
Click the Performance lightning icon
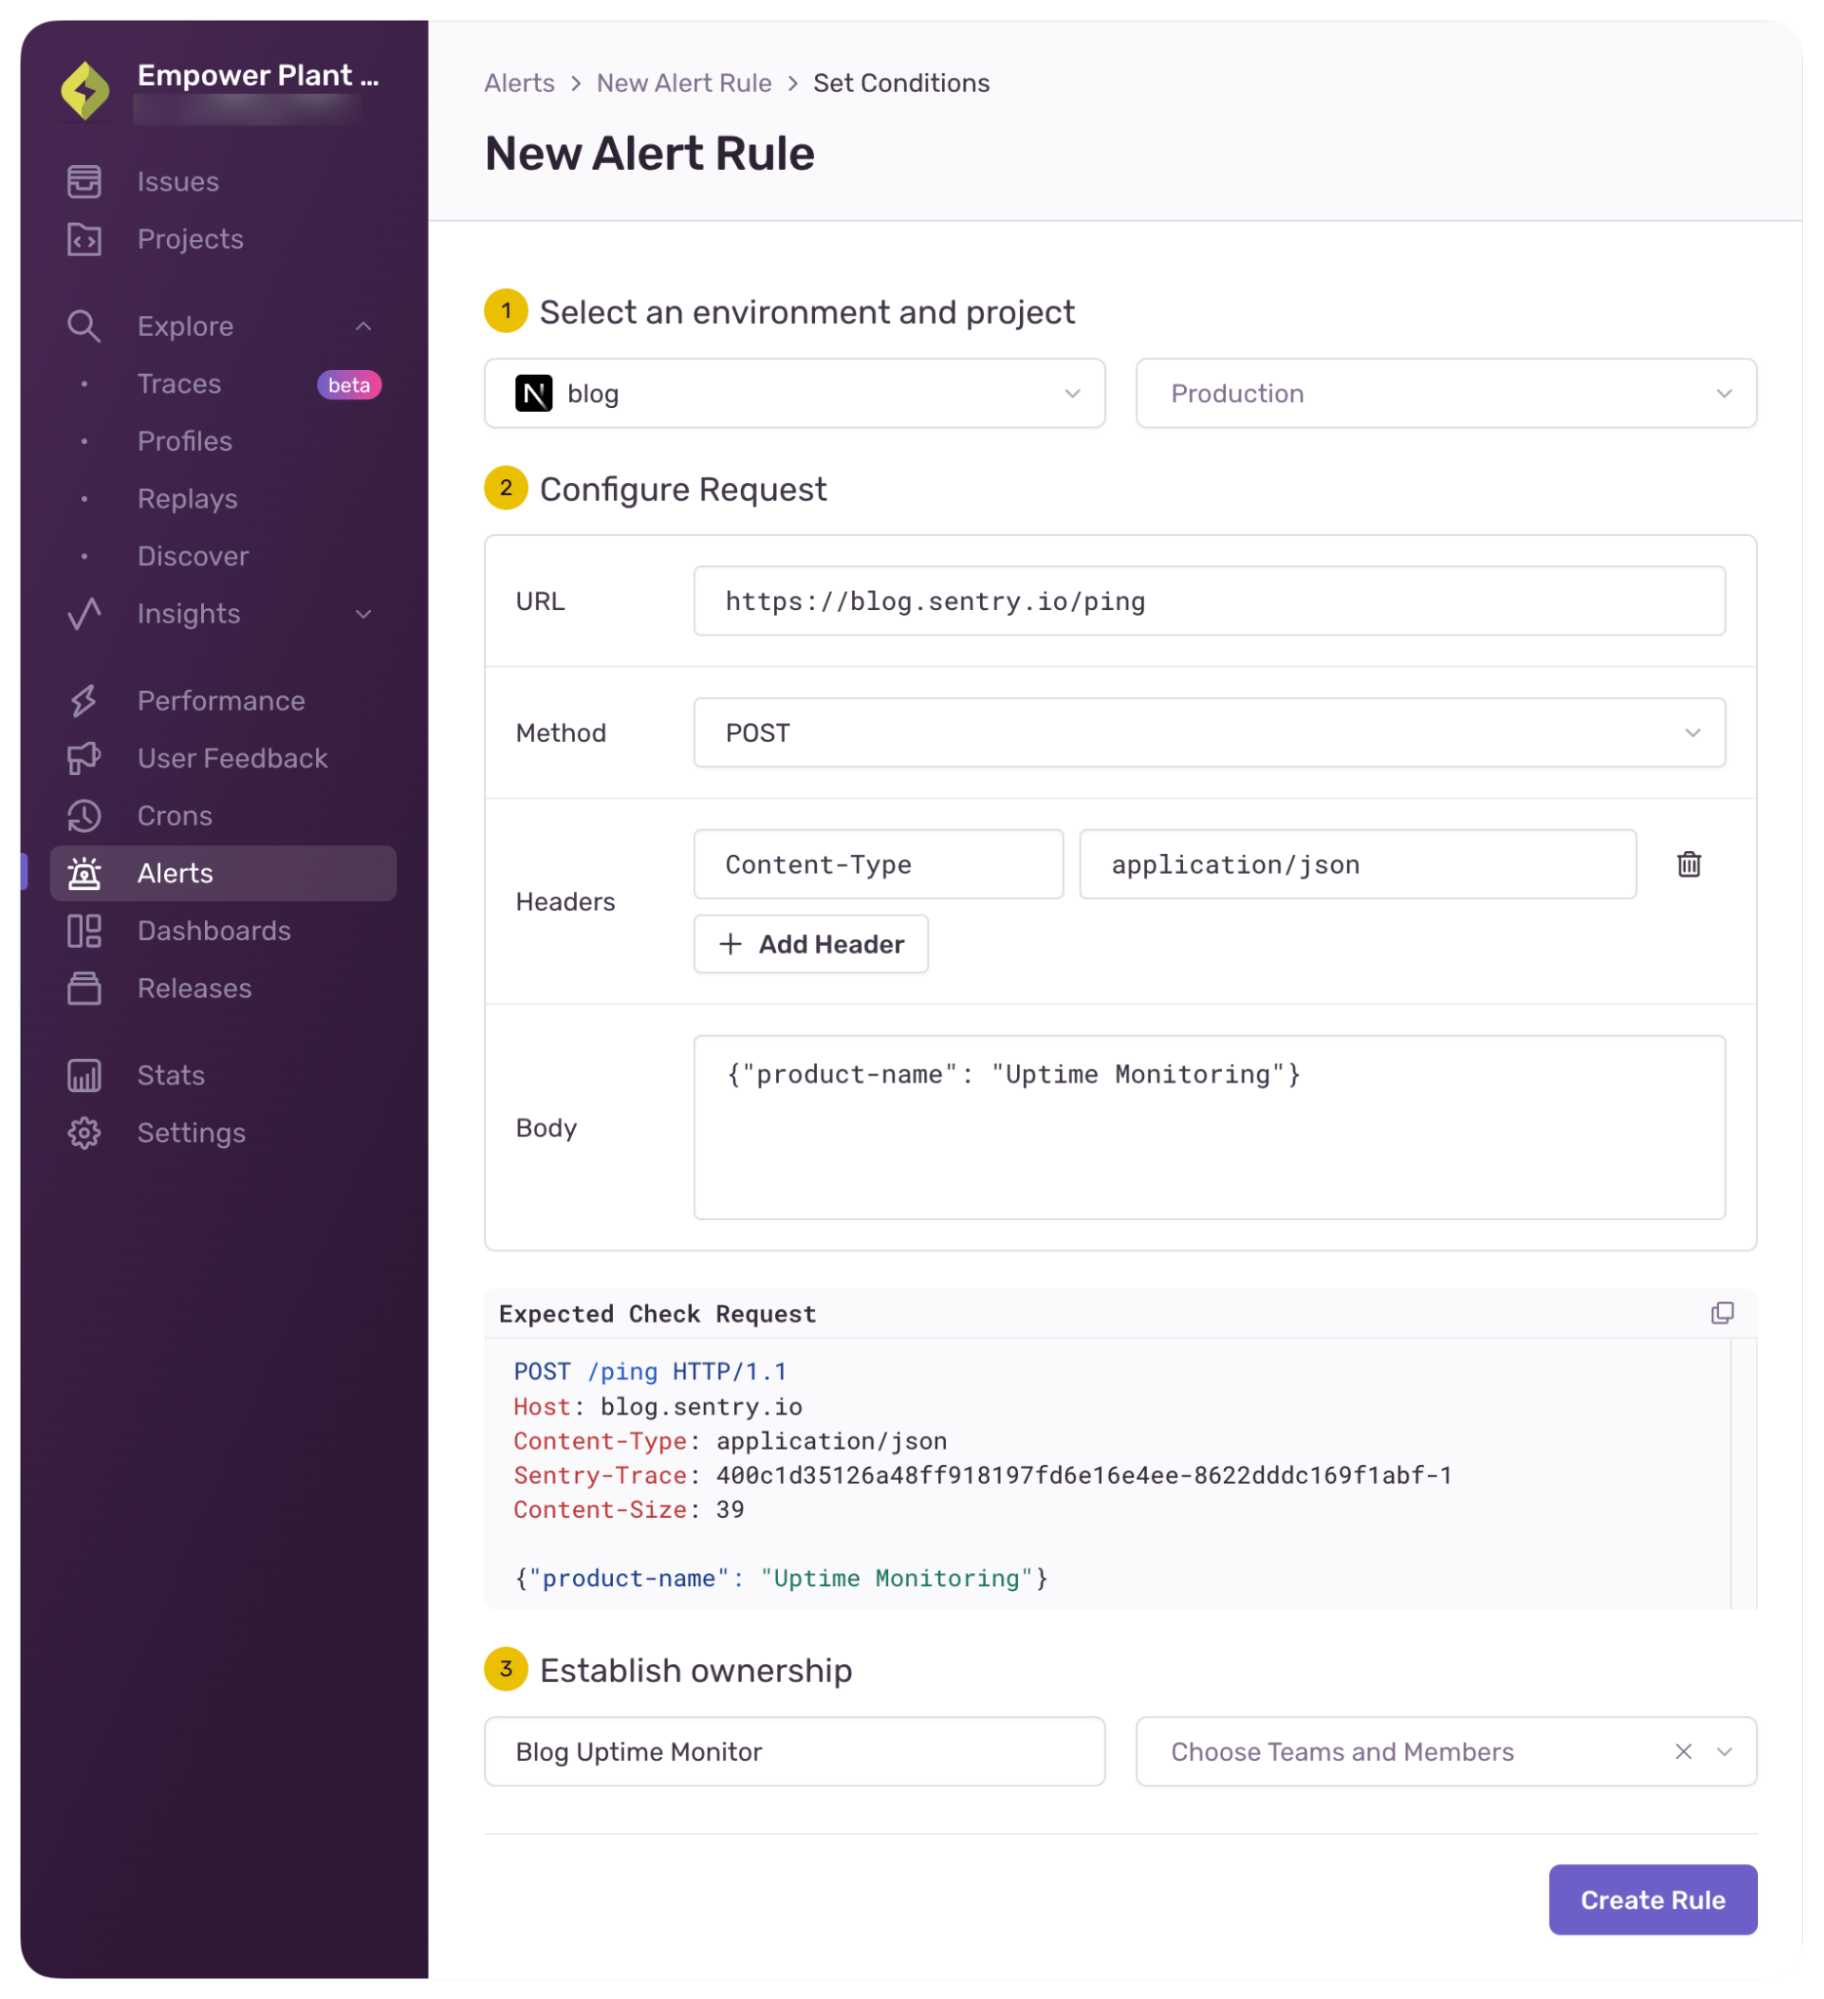click(84, 701)
